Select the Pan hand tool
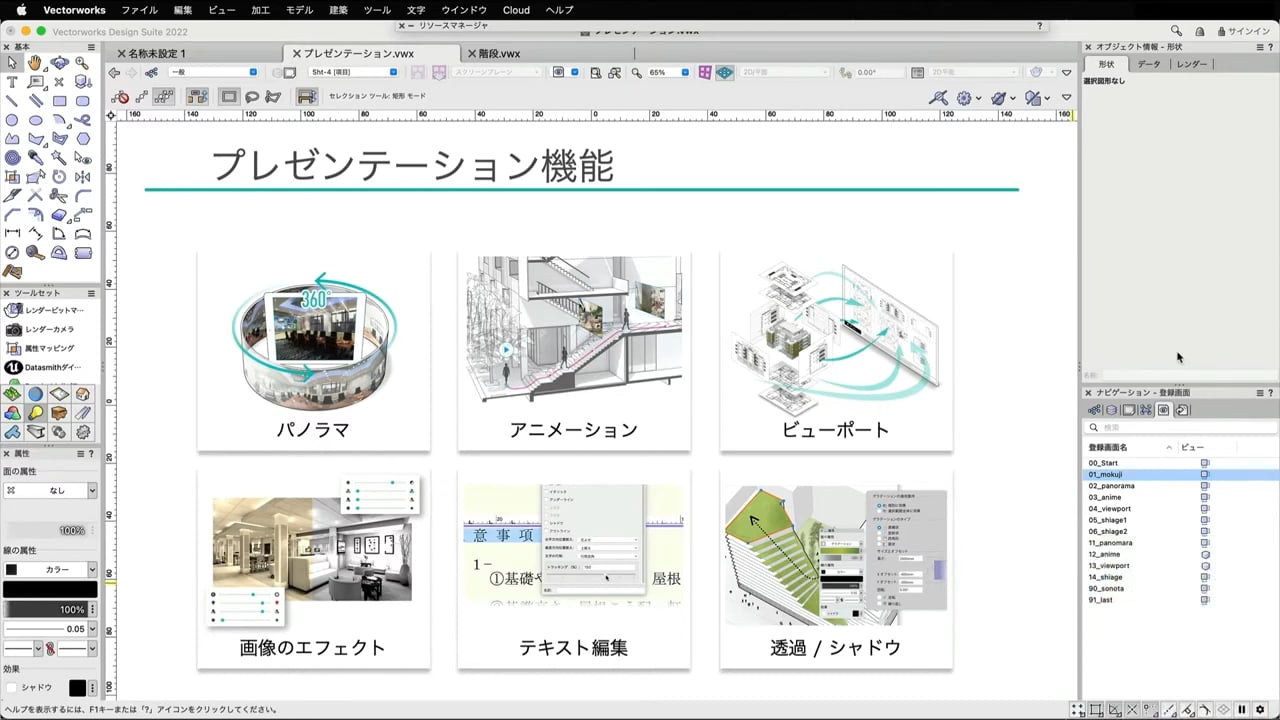Viewport: 1280px width, 720px height. point(35,63)
